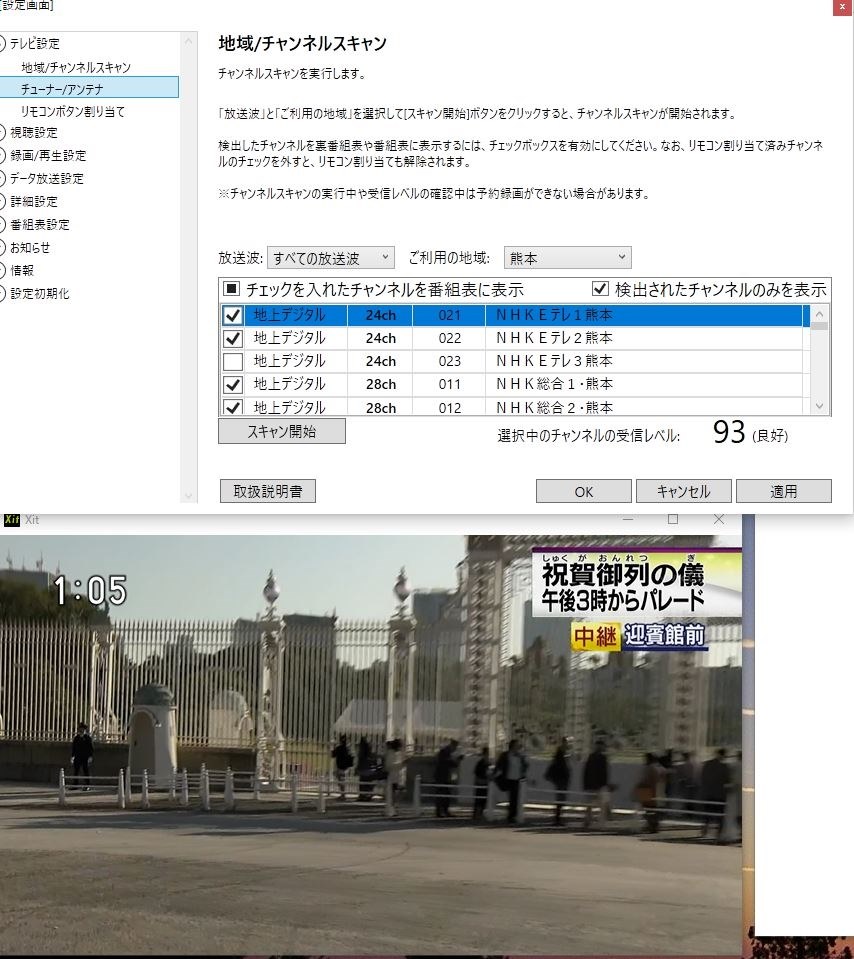Open the お知らせ settings section
Viewport: 854px width, 959px height.
(30, 248)
